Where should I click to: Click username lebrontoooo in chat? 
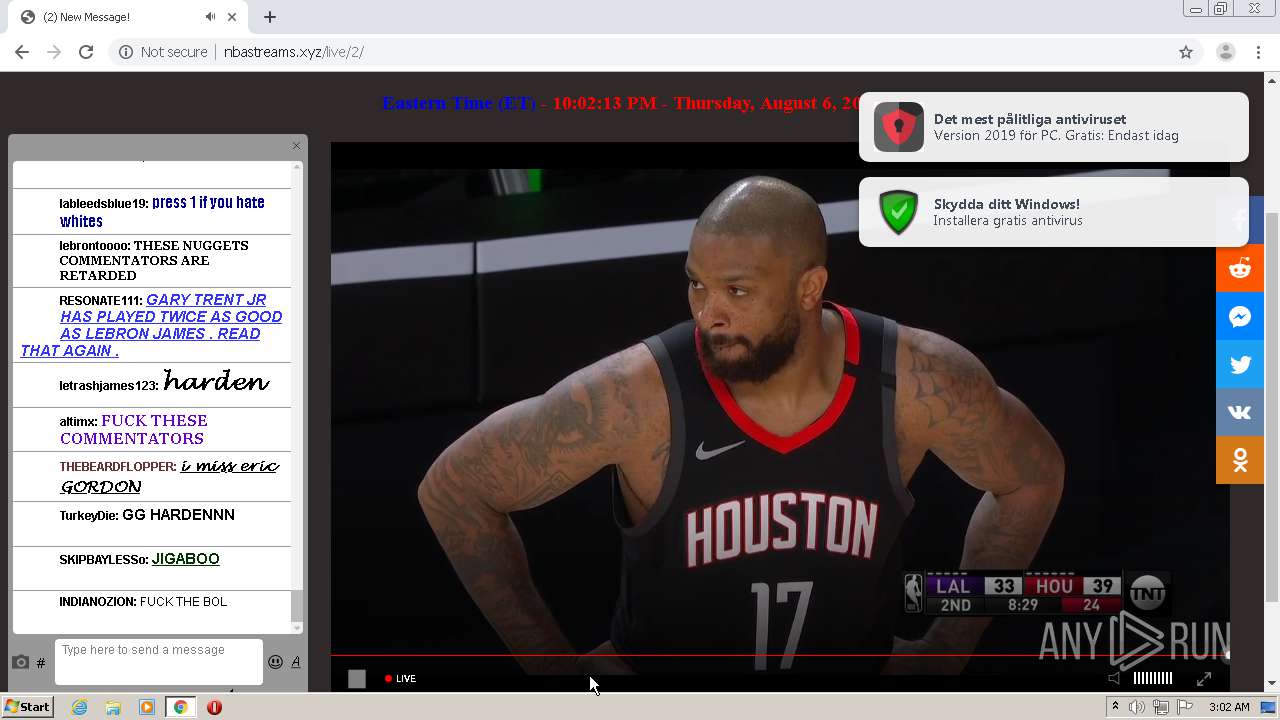coord(95,246)
